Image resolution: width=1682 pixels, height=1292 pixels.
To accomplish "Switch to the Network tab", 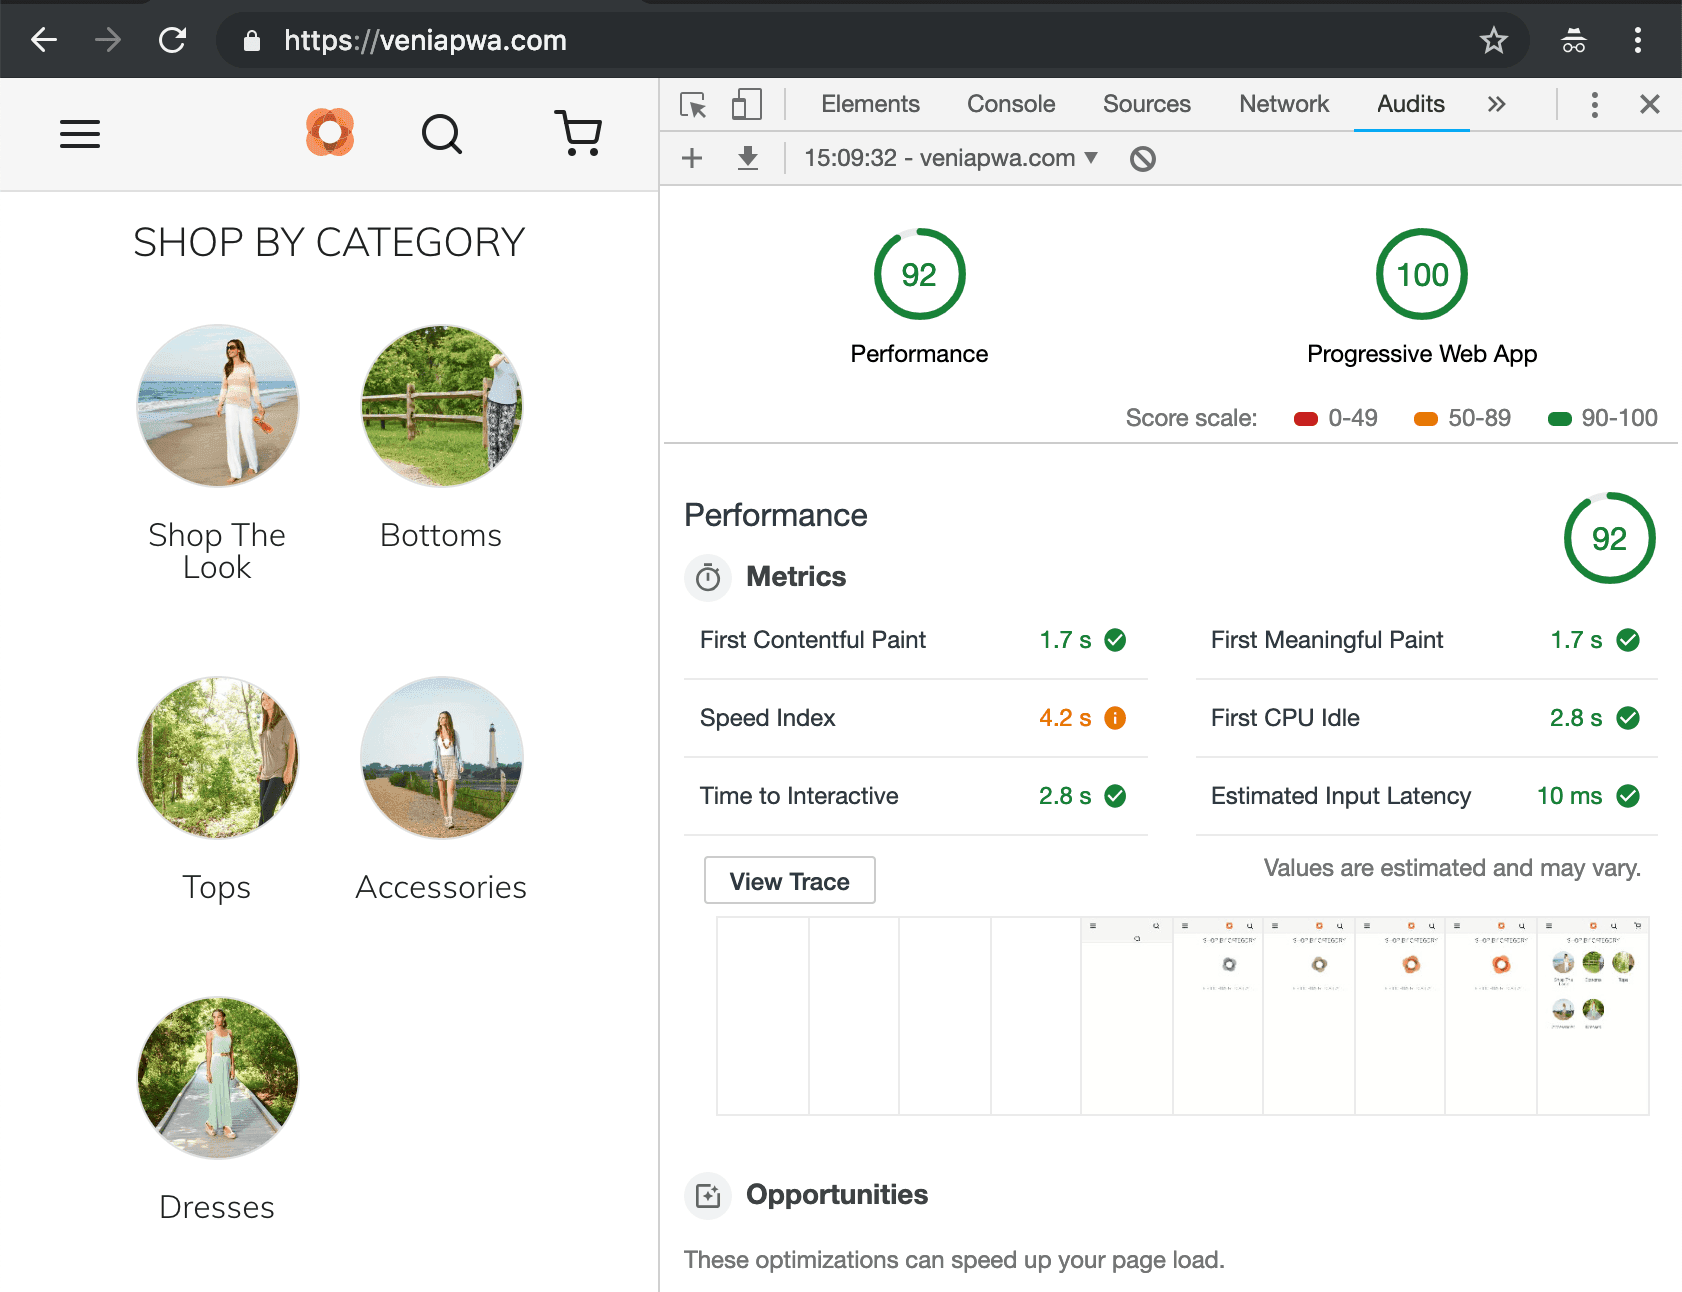I will (x=1283, y=104).
